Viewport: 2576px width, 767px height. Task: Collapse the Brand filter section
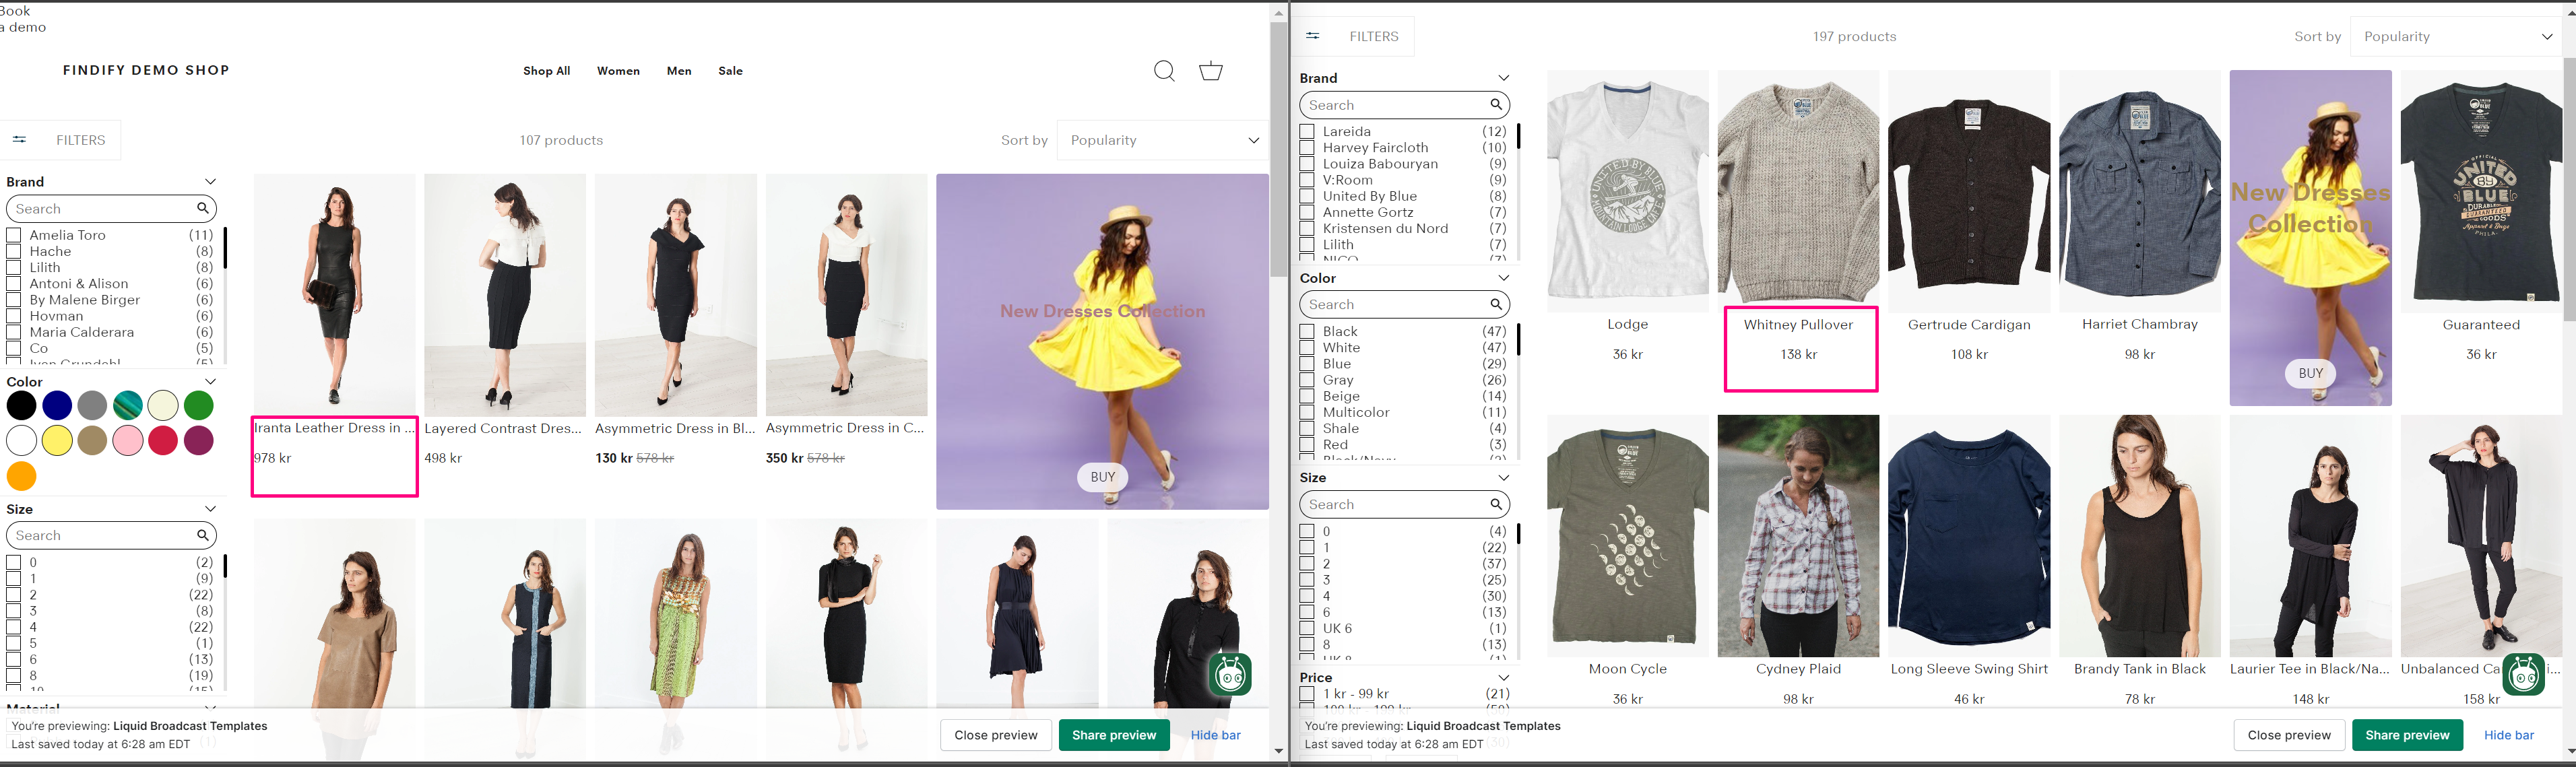click(x=210, y=181)
